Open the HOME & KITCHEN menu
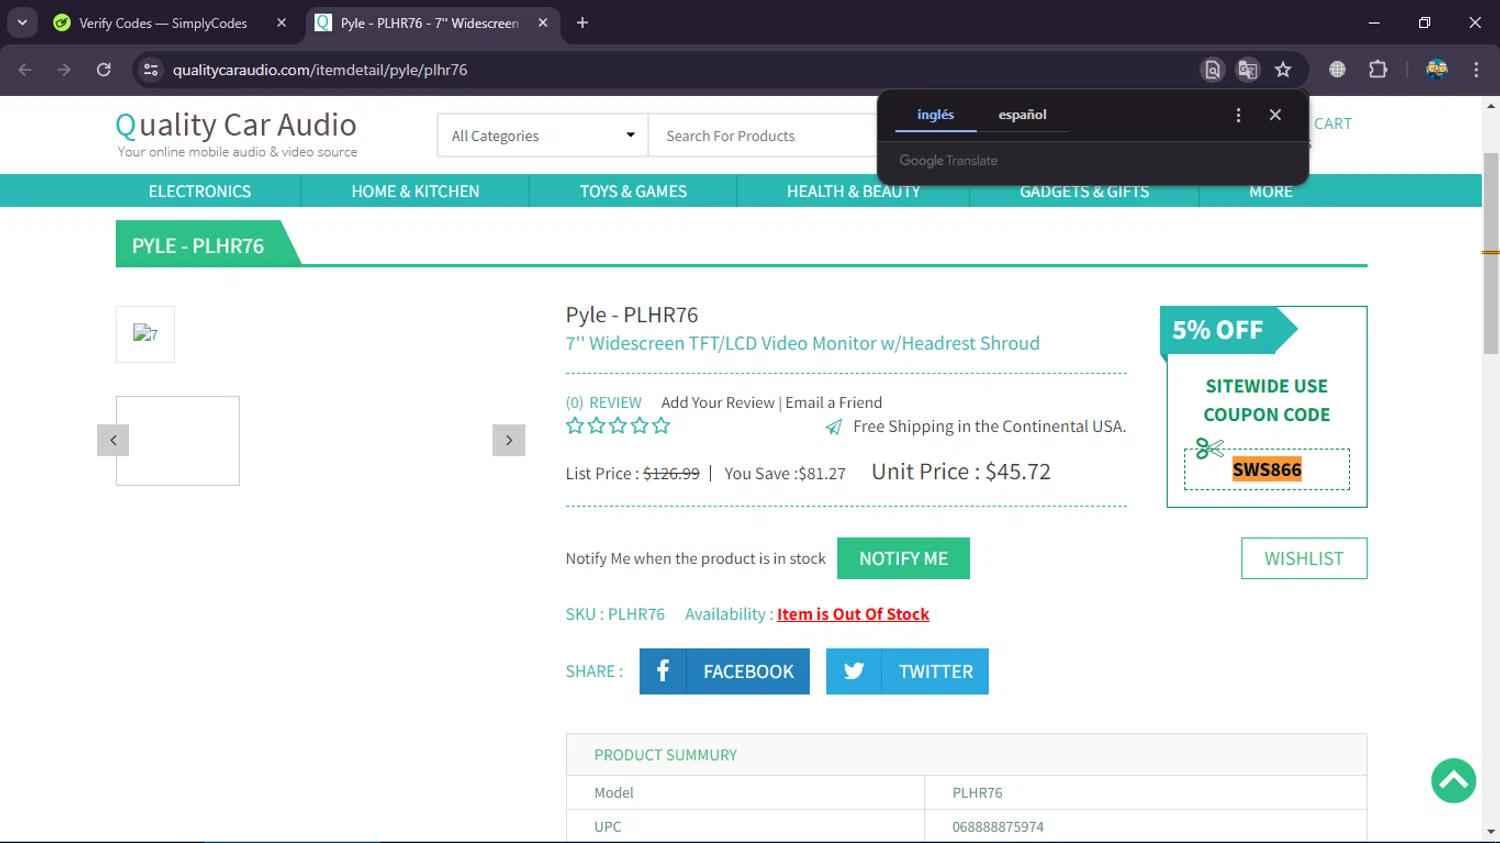Screen dimensions: 1500x843 tap(415, 191)
